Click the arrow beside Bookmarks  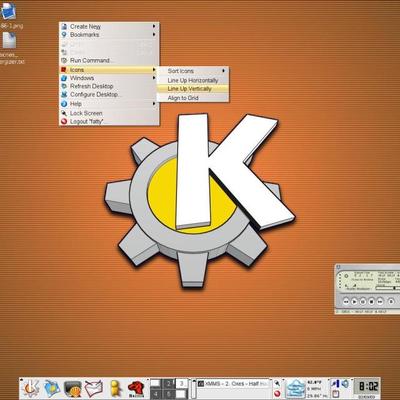(154, 34)
